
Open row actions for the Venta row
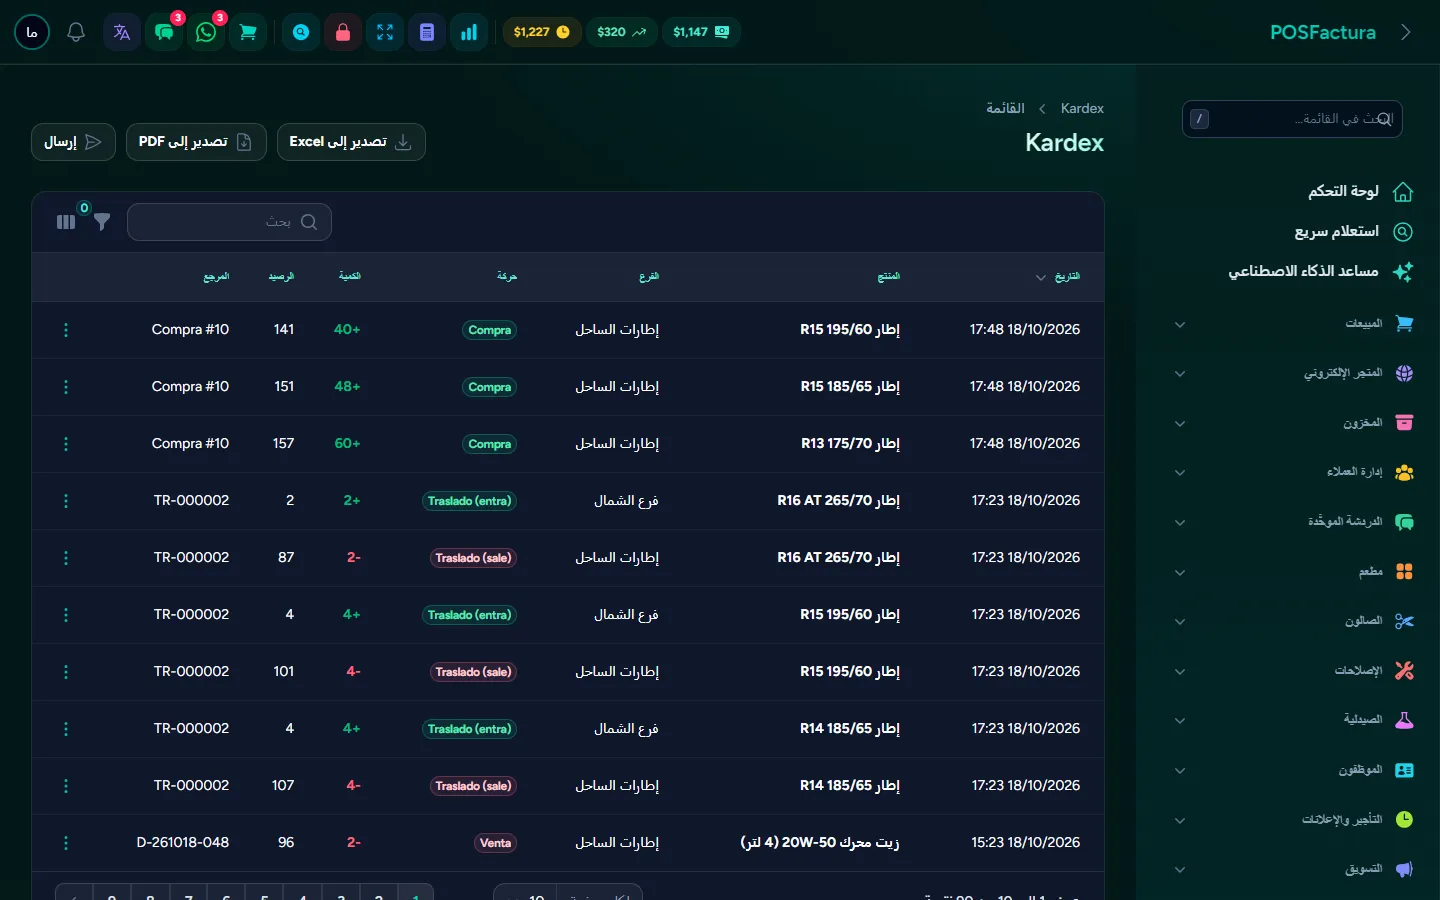(x=66, y=843)
